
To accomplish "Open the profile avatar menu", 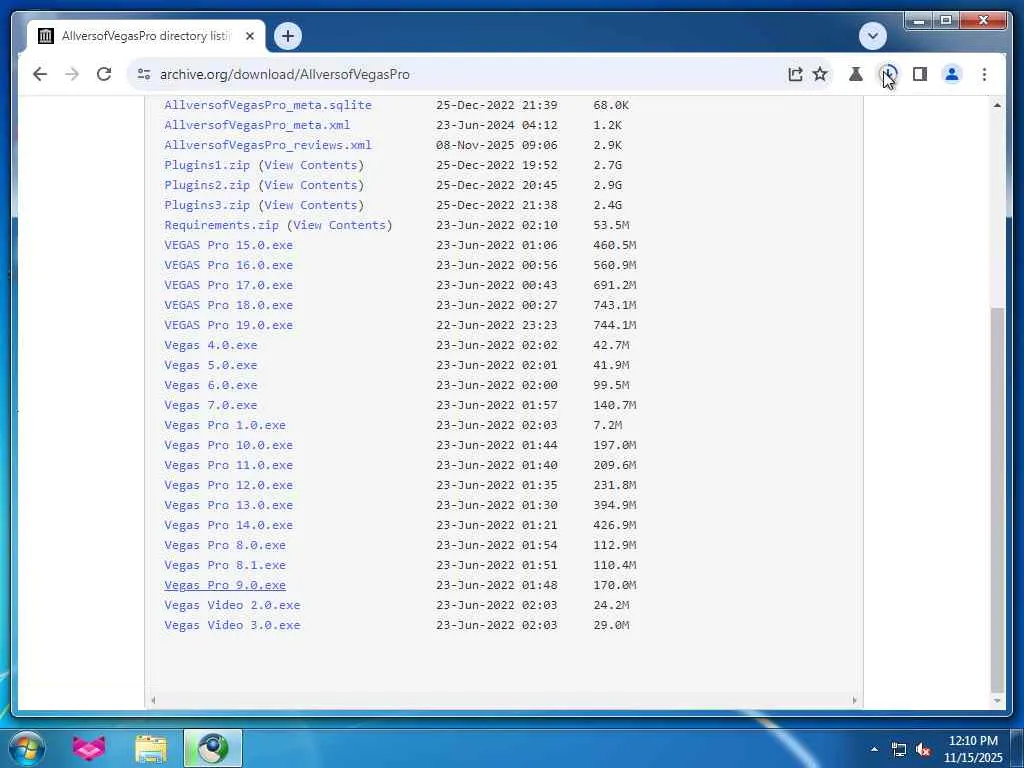I will pyautogui.click(x=952, y=74).
